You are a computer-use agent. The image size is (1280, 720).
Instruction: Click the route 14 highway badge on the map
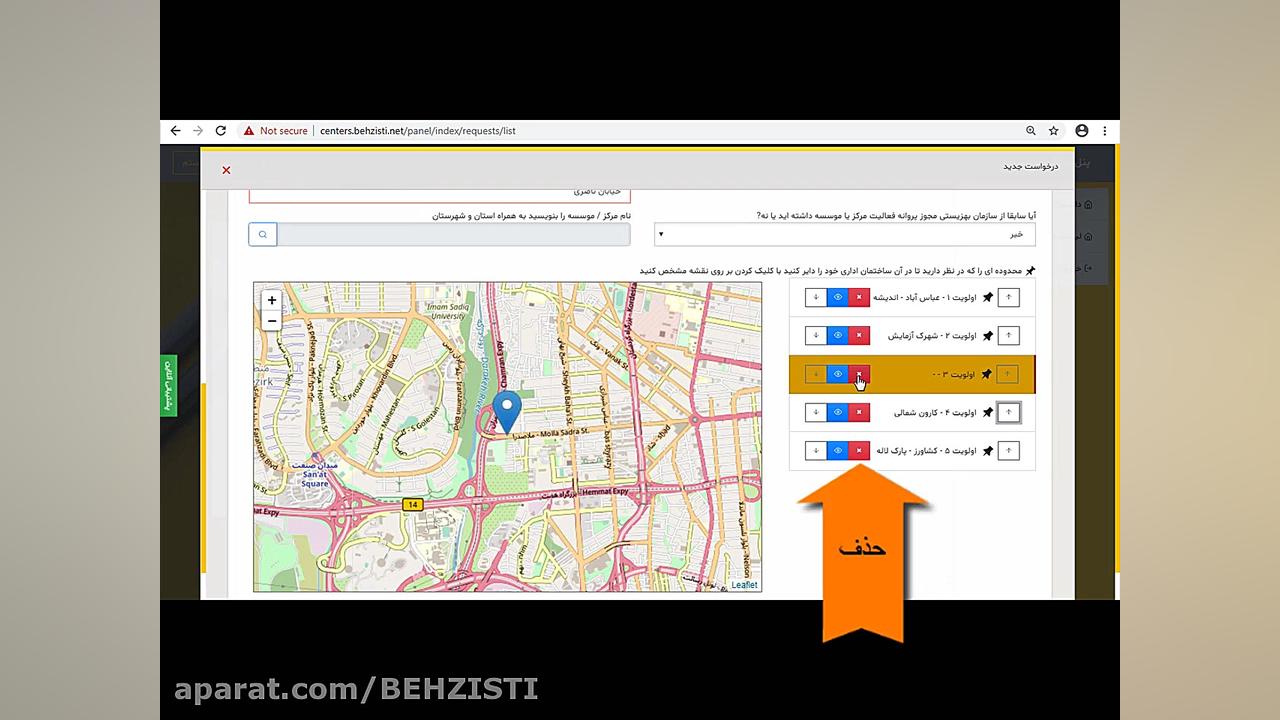coord(412,505)
